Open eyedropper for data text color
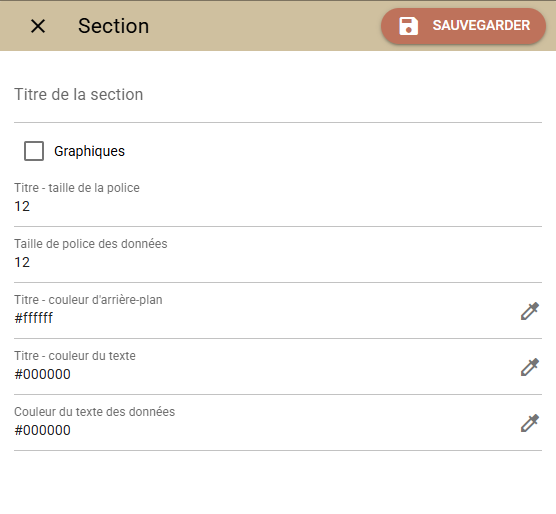This screenshot has height=514, width=556. 530,423
